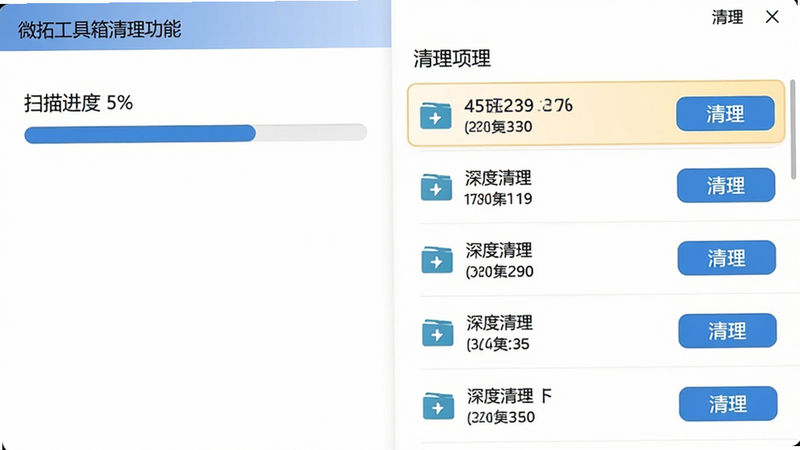This screenshot has width=800, height=450.
Task: Click 清理 button in bottom list row
Action: click(728, 404)
